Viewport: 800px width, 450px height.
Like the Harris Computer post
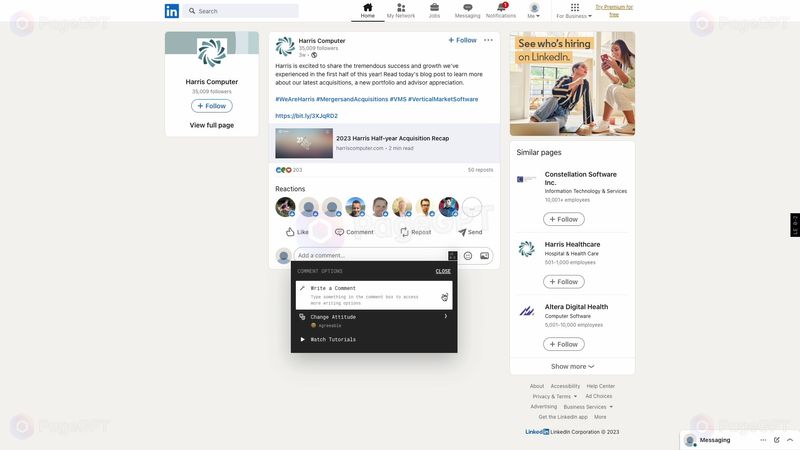tap(297, 232)
